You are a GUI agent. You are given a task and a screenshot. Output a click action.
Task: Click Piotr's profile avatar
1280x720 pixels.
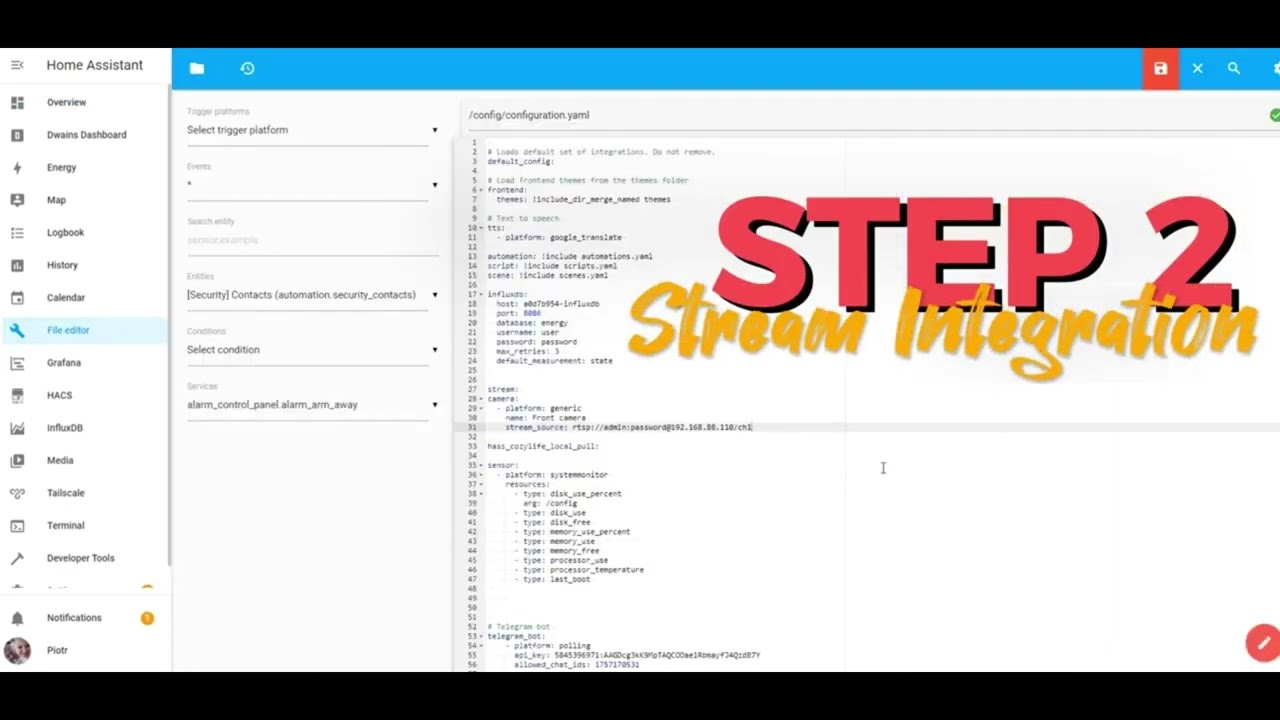click(x=17, y=650)
